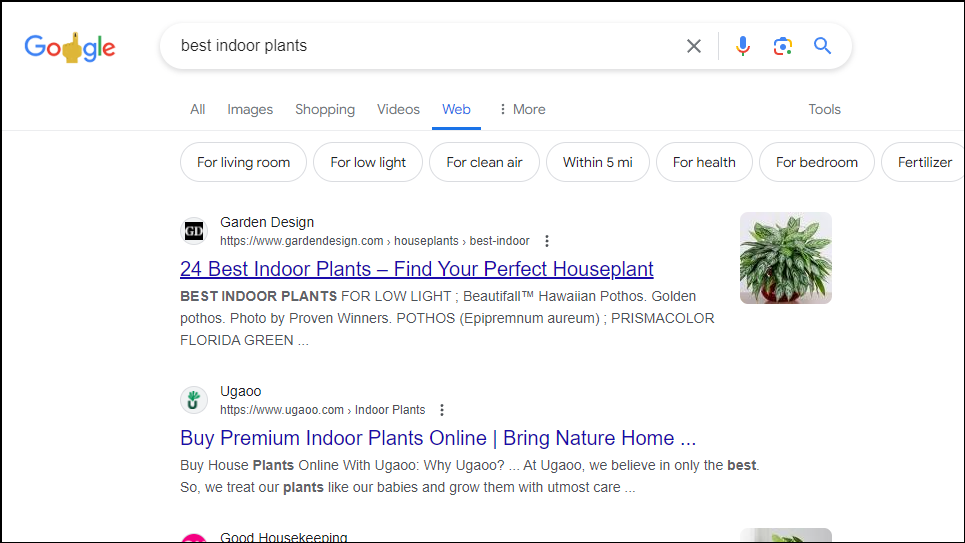Open 'Buy Premium Indoor Plants Online' link
The image size is (965, 543).
pos(438,438)
